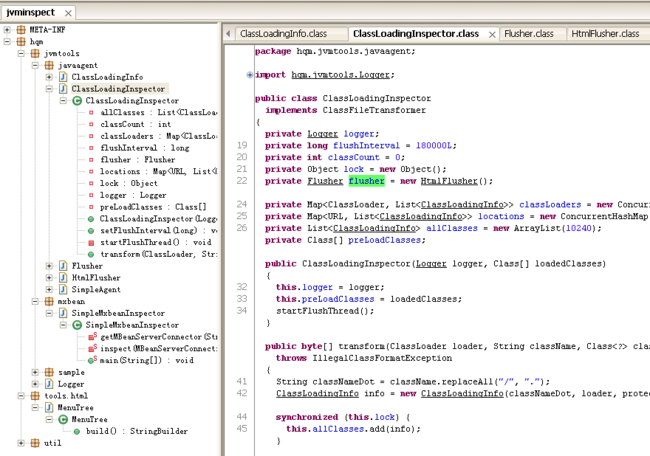The image size is (650, 456).
Task: Click the public method icon of setFlushInterval
Action: (91, 230)
